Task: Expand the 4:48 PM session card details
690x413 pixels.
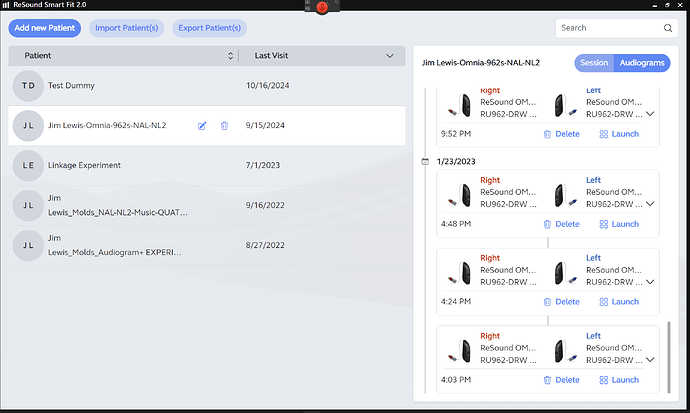Action: point(650,204)
